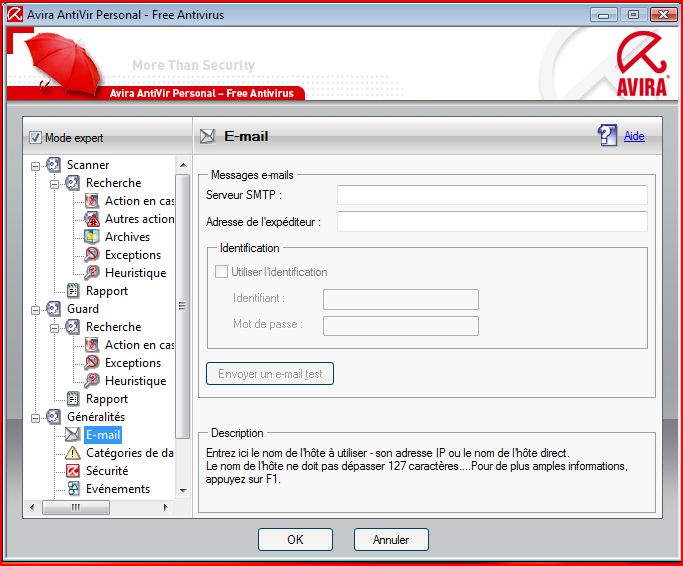Screen dimensions: 683x566
Task: Click the Adresse de l'expéditeur field
Action: pyautogui.click(x=492, y=222)
